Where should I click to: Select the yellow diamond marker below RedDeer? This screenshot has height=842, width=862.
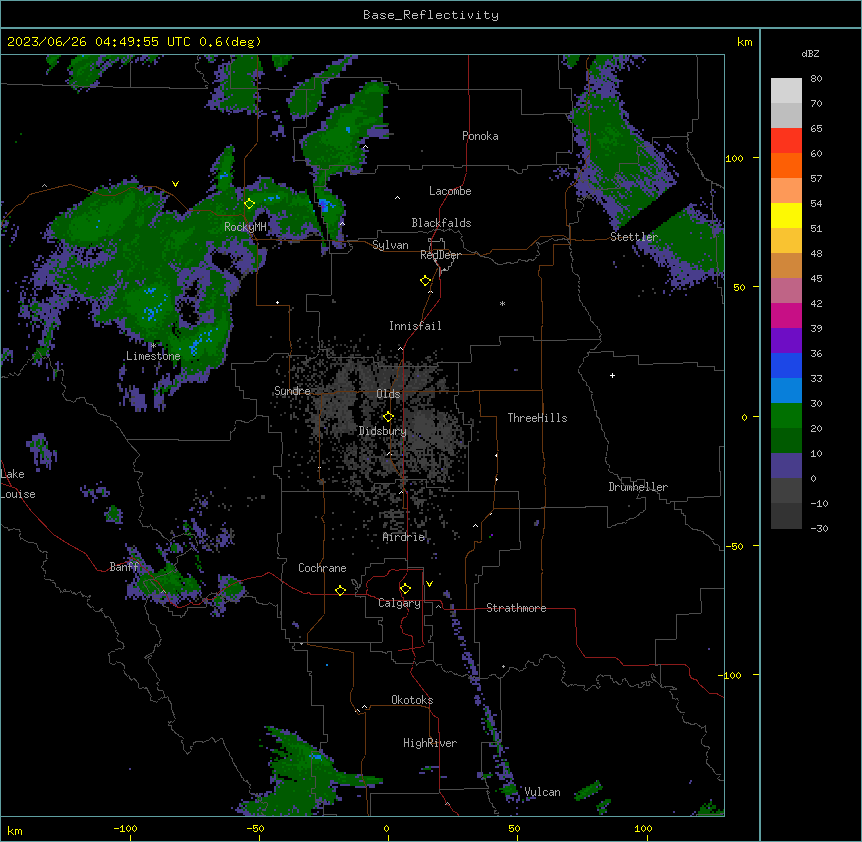point(425,281)
